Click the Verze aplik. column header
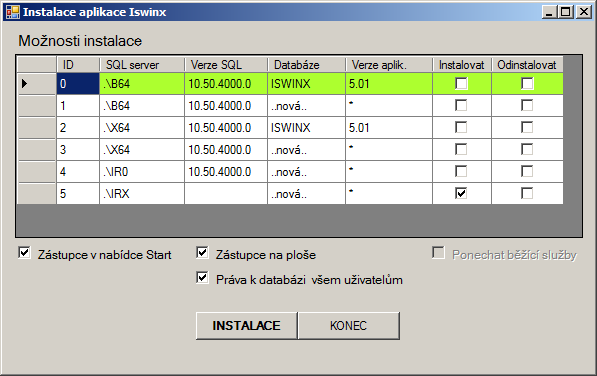597x376 pixels. pyautogui.click(x=389, y=65)
